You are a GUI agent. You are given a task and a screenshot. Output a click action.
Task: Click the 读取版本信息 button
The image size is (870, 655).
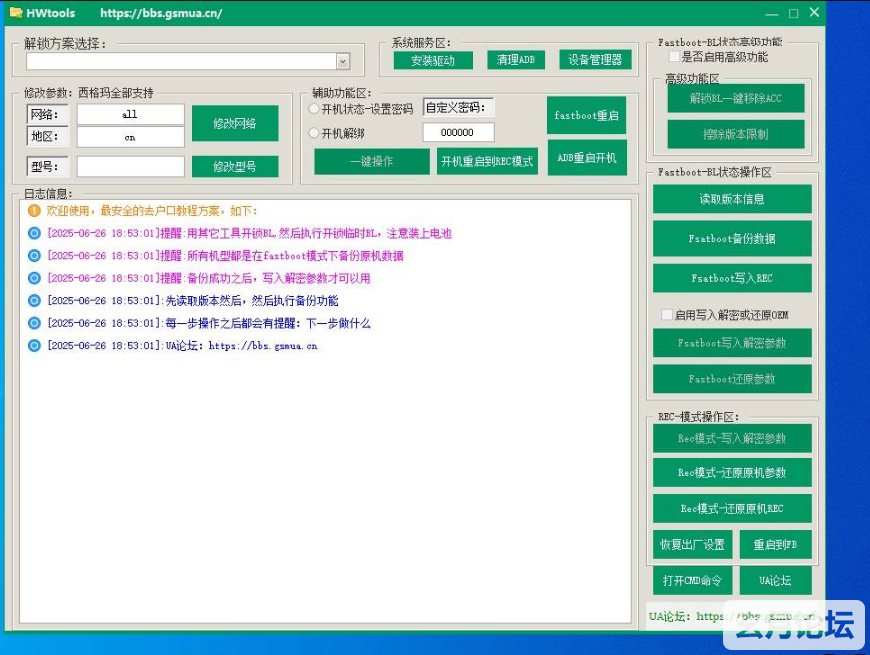pos(732,199)
